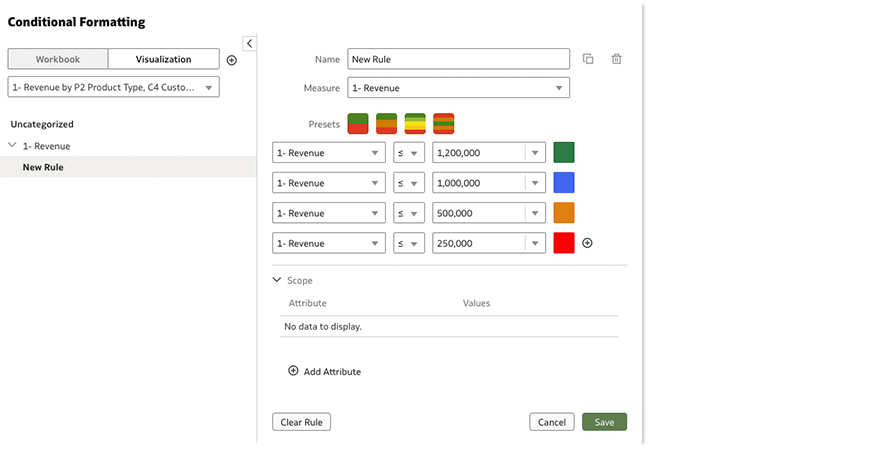Viewport: 888px width, 450px height.
Task: Select the first two-color preset
Action: [358, 124]
